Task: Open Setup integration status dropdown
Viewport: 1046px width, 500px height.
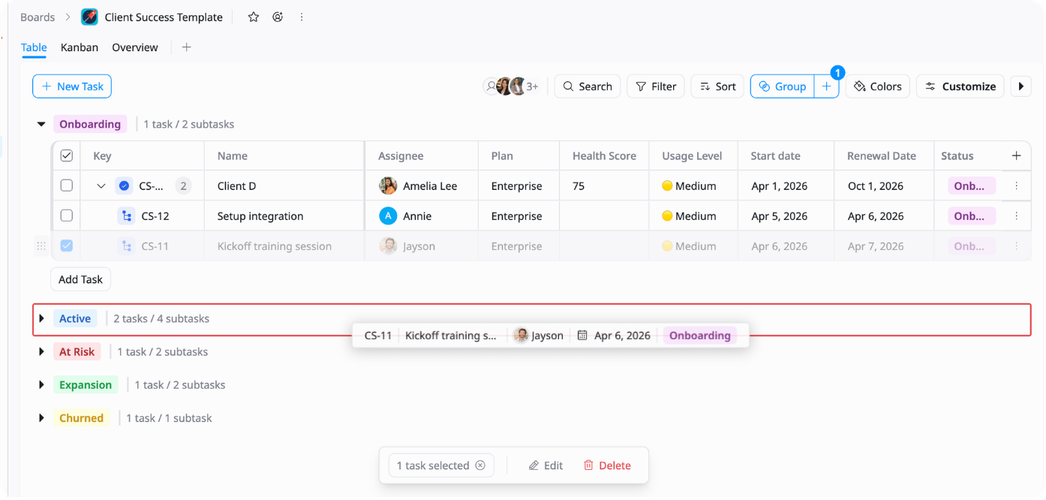Action: click(971, 216)
